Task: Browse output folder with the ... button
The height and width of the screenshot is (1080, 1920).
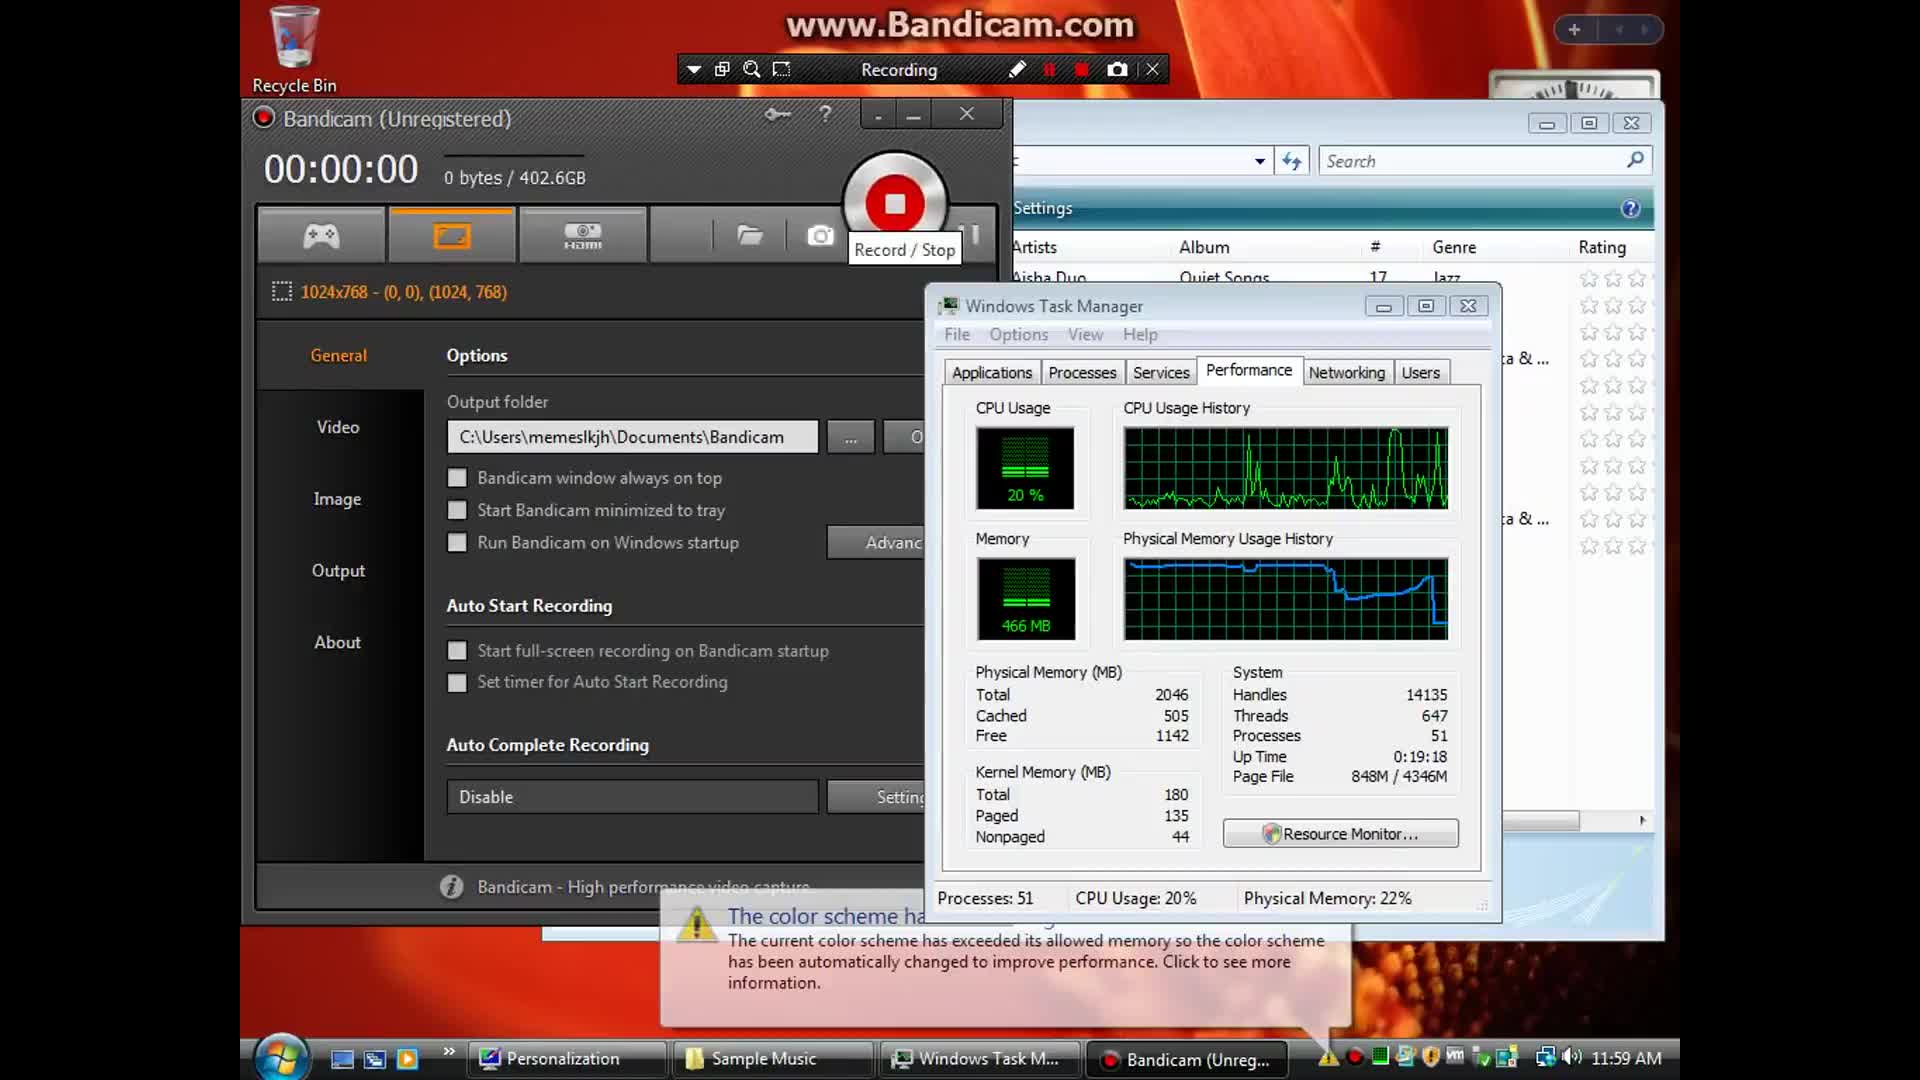Action: [851, 437]
